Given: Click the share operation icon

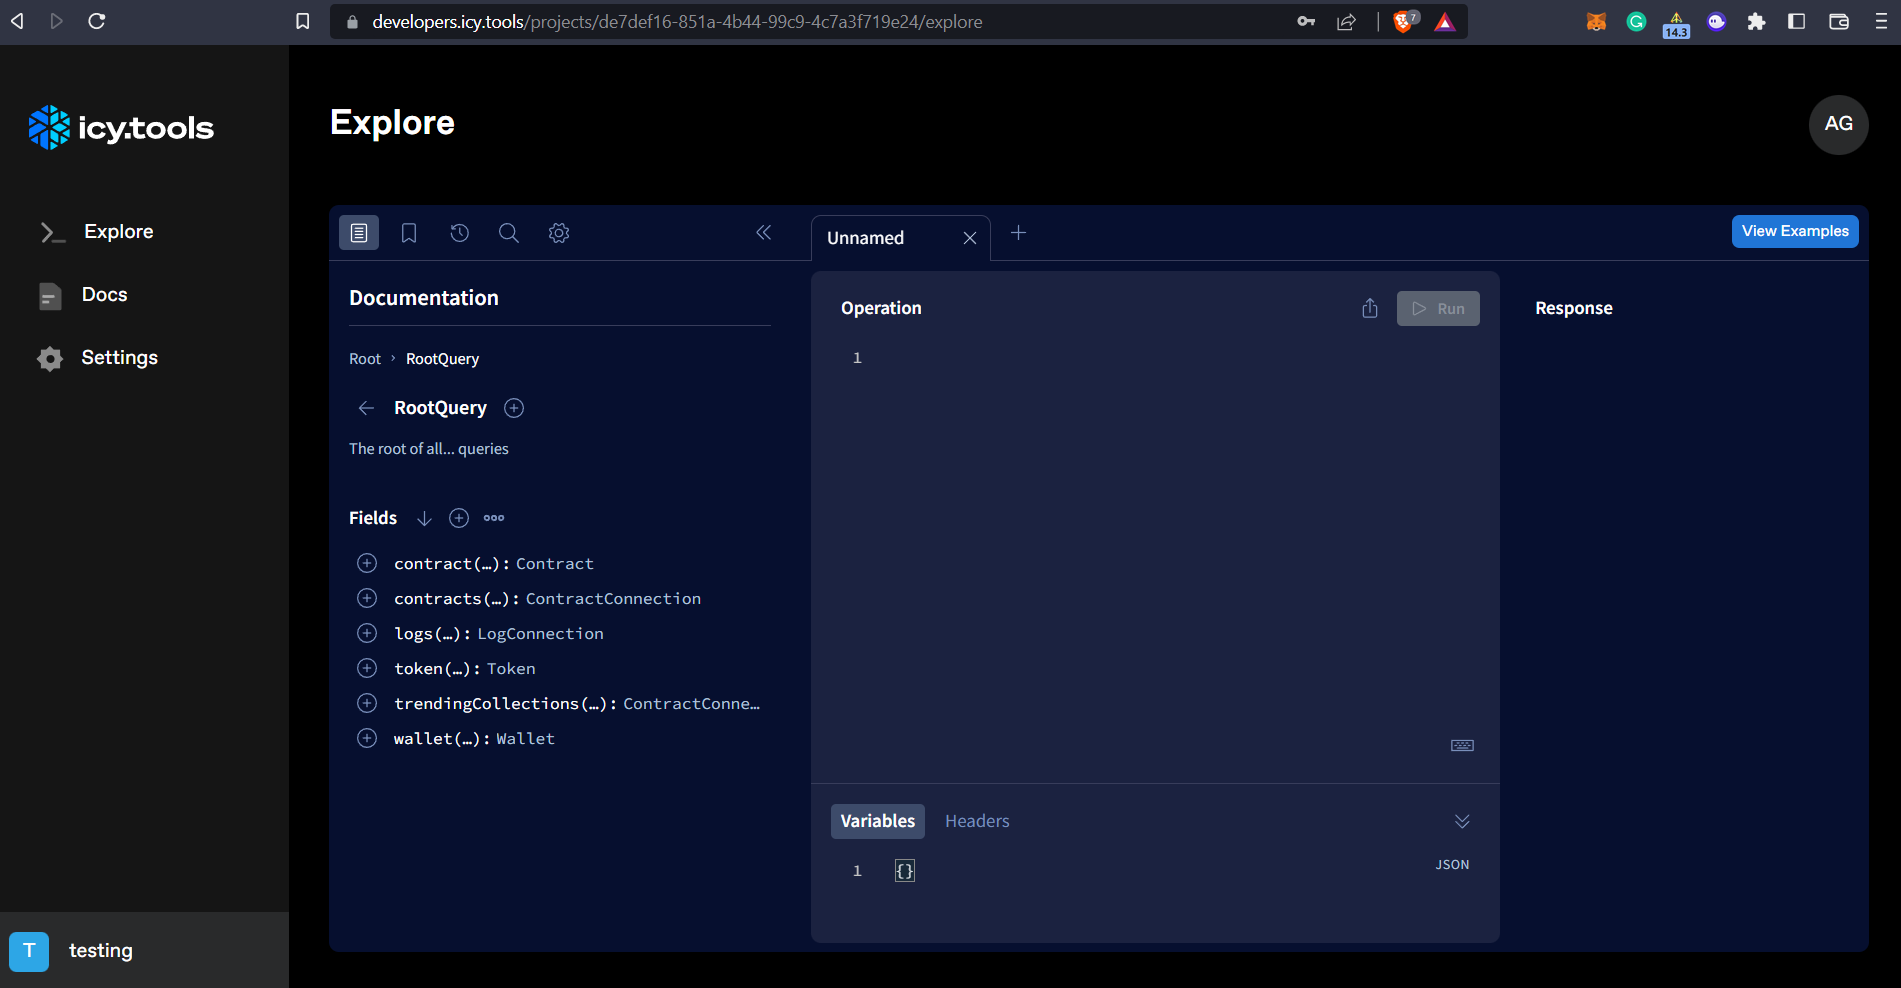Looking at the screenshot, I should pos(1370,309).
